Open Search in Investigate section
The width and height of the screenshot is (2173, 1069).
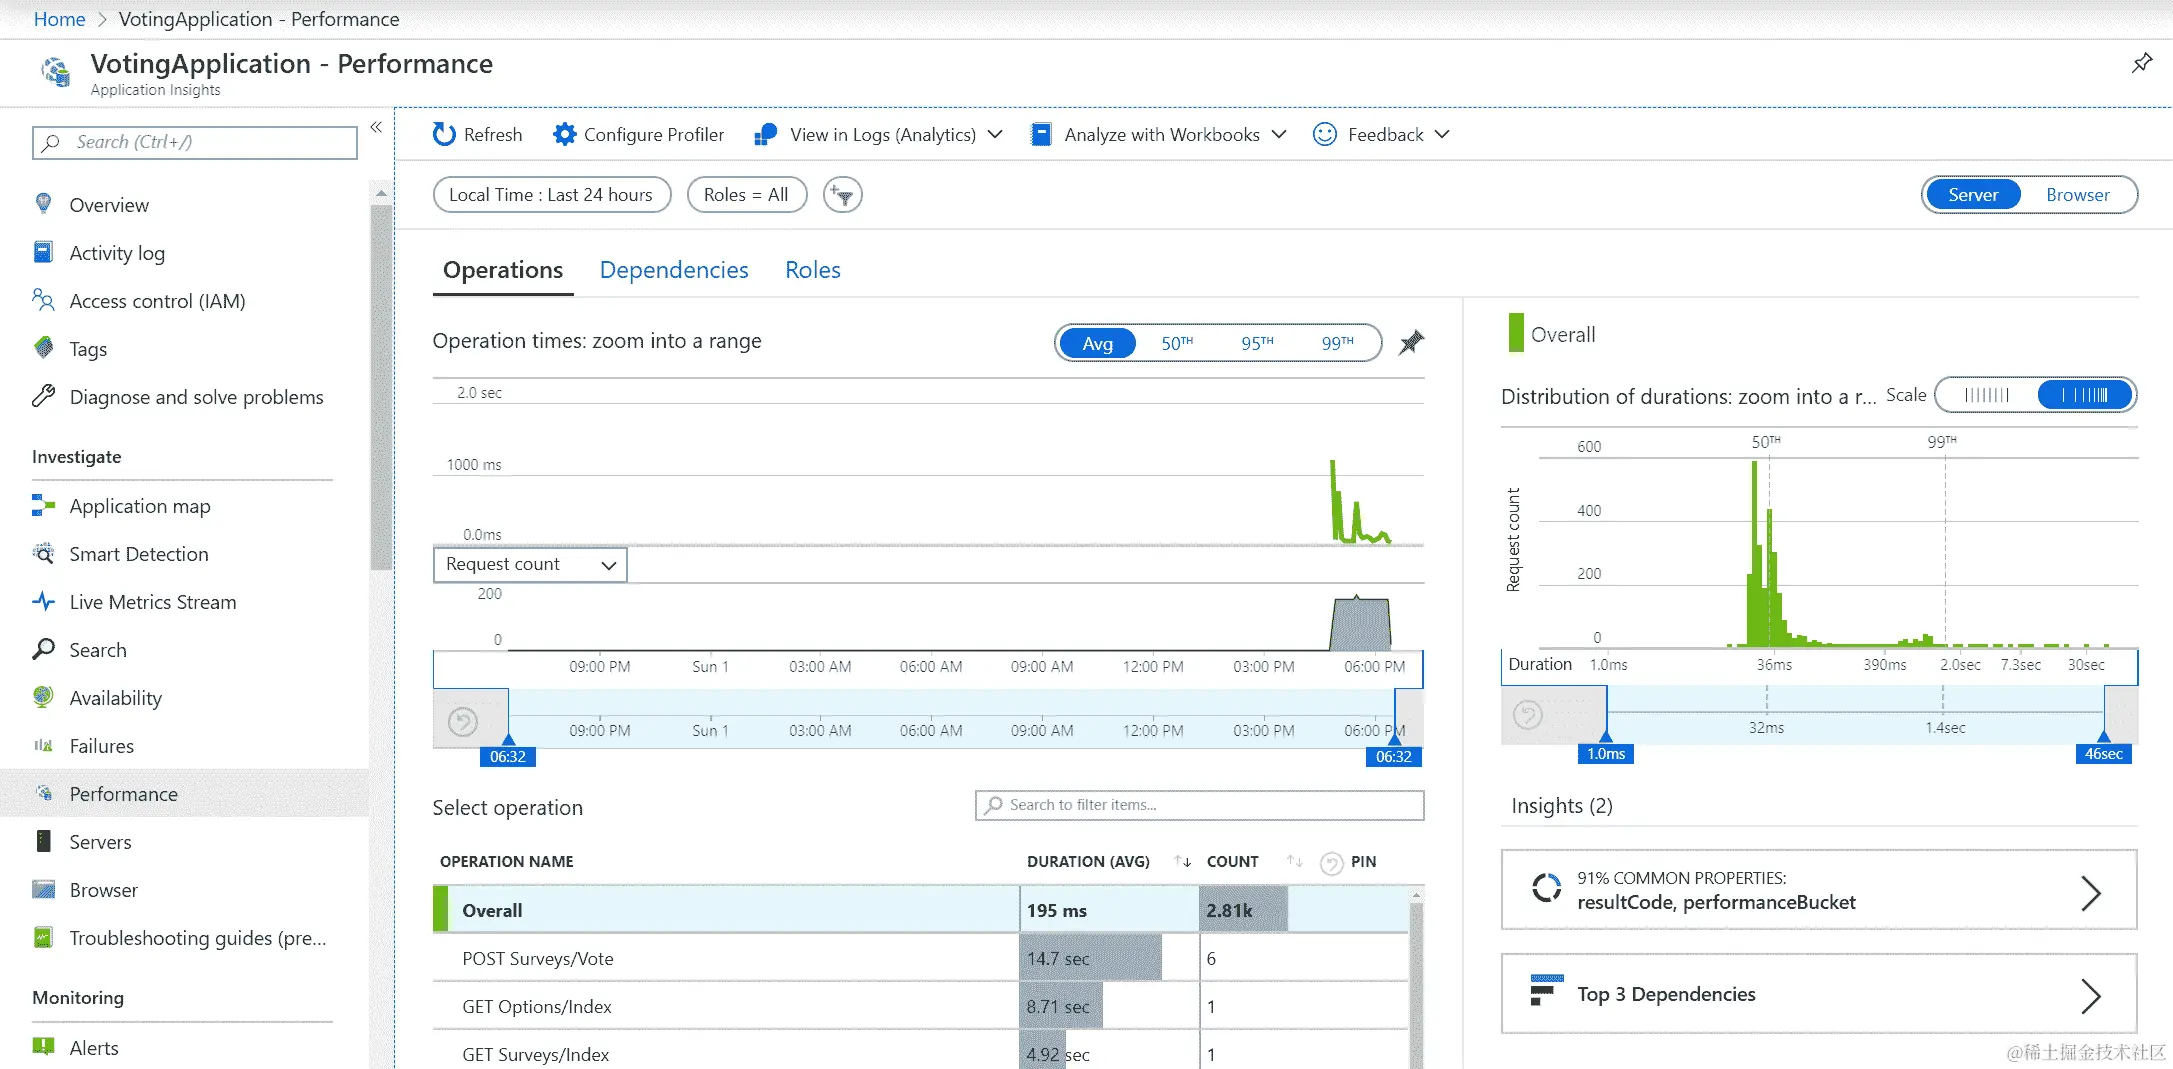coord(98,650)
